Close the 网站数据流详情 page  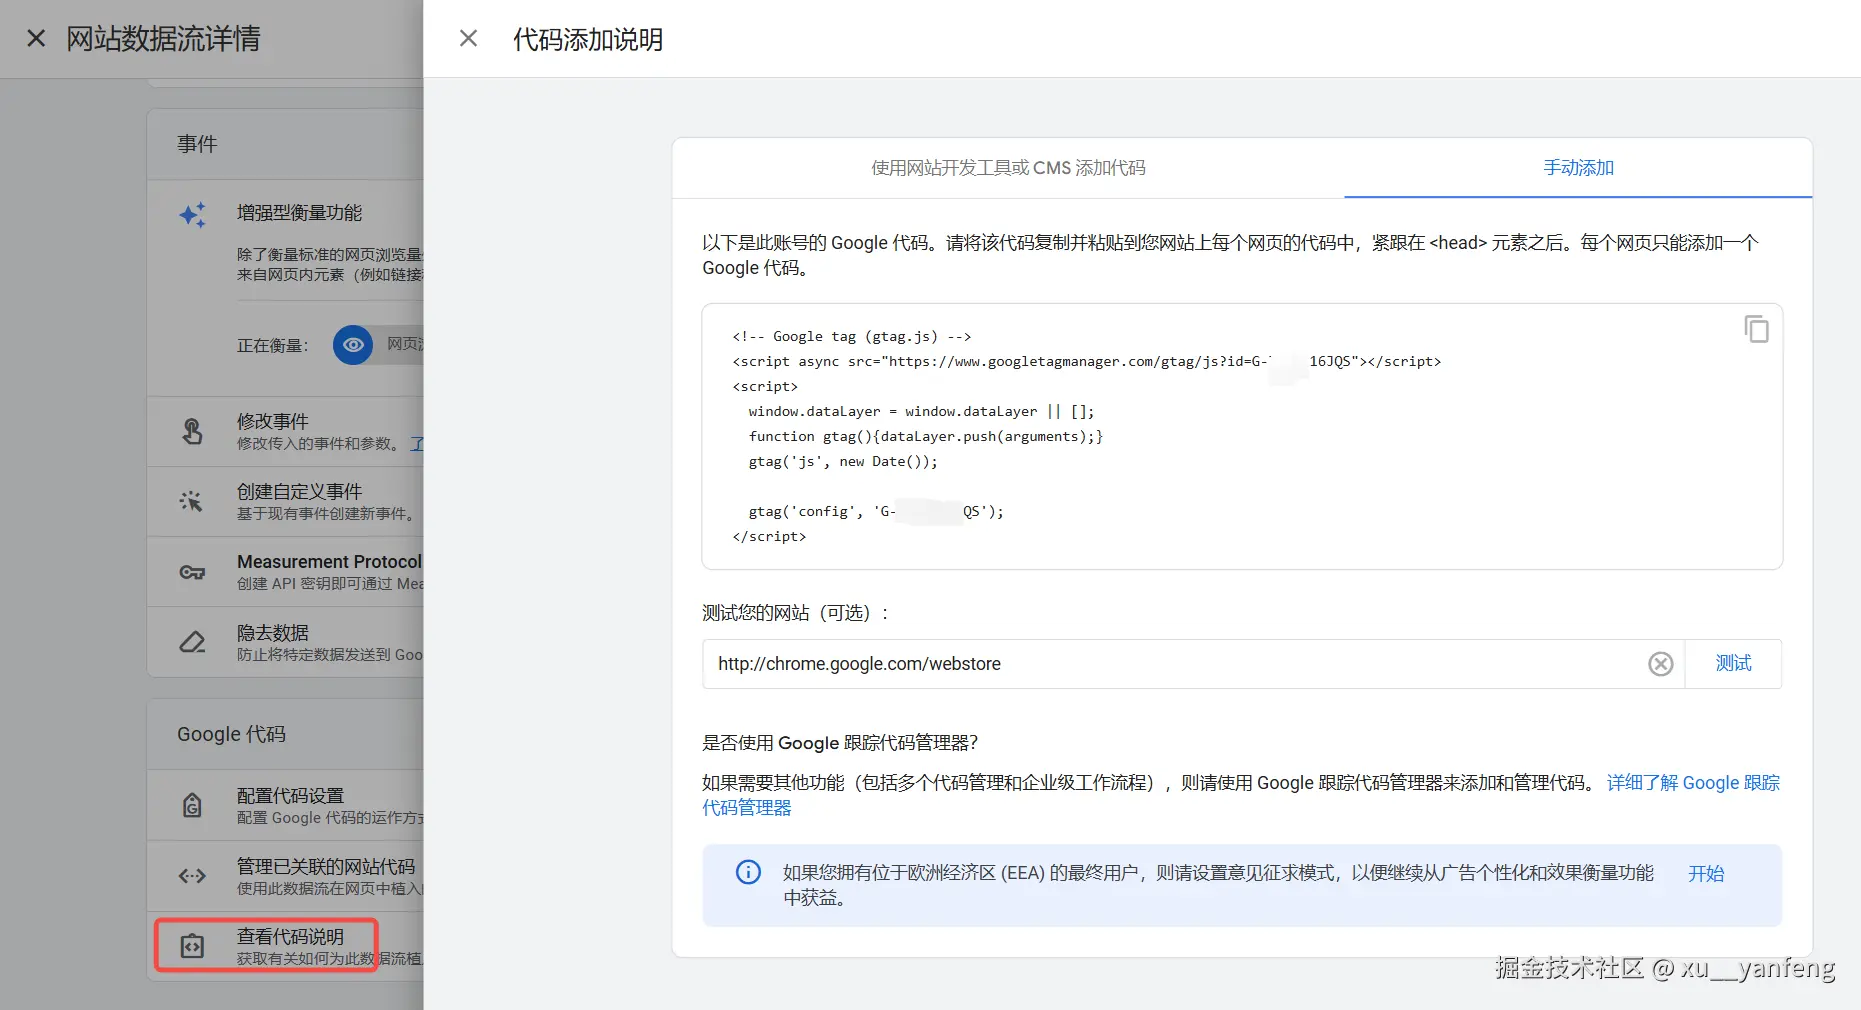(x=36, y=39)
